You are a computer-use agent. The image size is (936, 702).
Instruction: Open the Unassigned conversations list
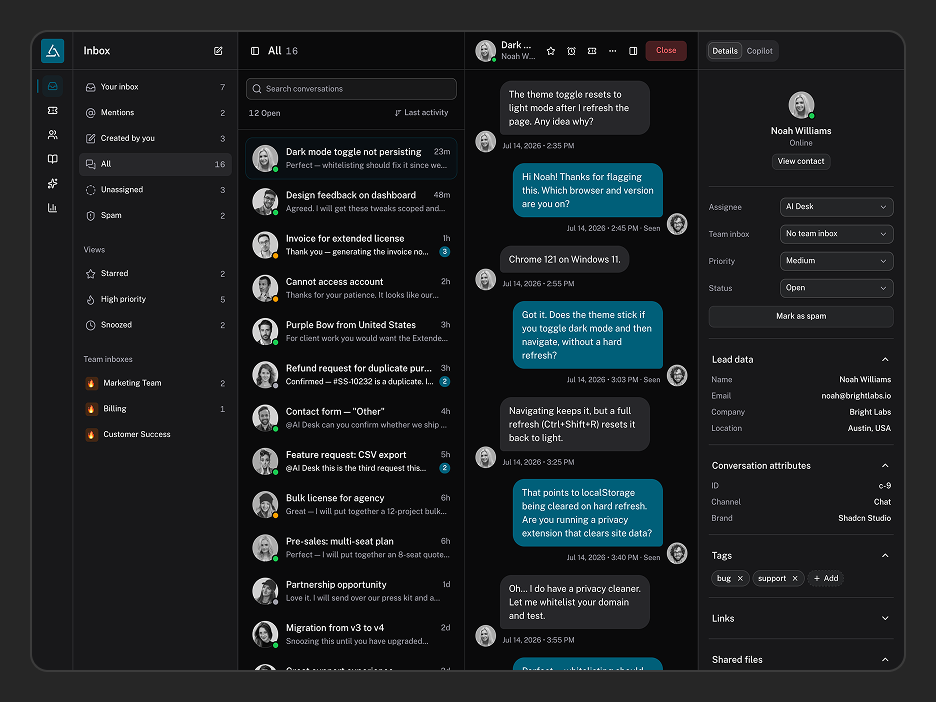155,190
